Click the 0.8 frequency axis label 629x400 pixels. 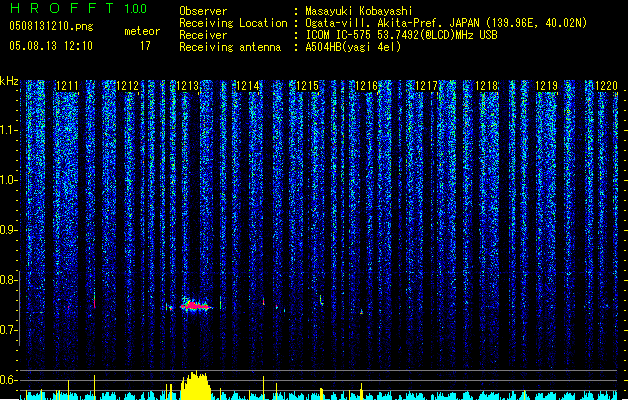click(8, 280)
